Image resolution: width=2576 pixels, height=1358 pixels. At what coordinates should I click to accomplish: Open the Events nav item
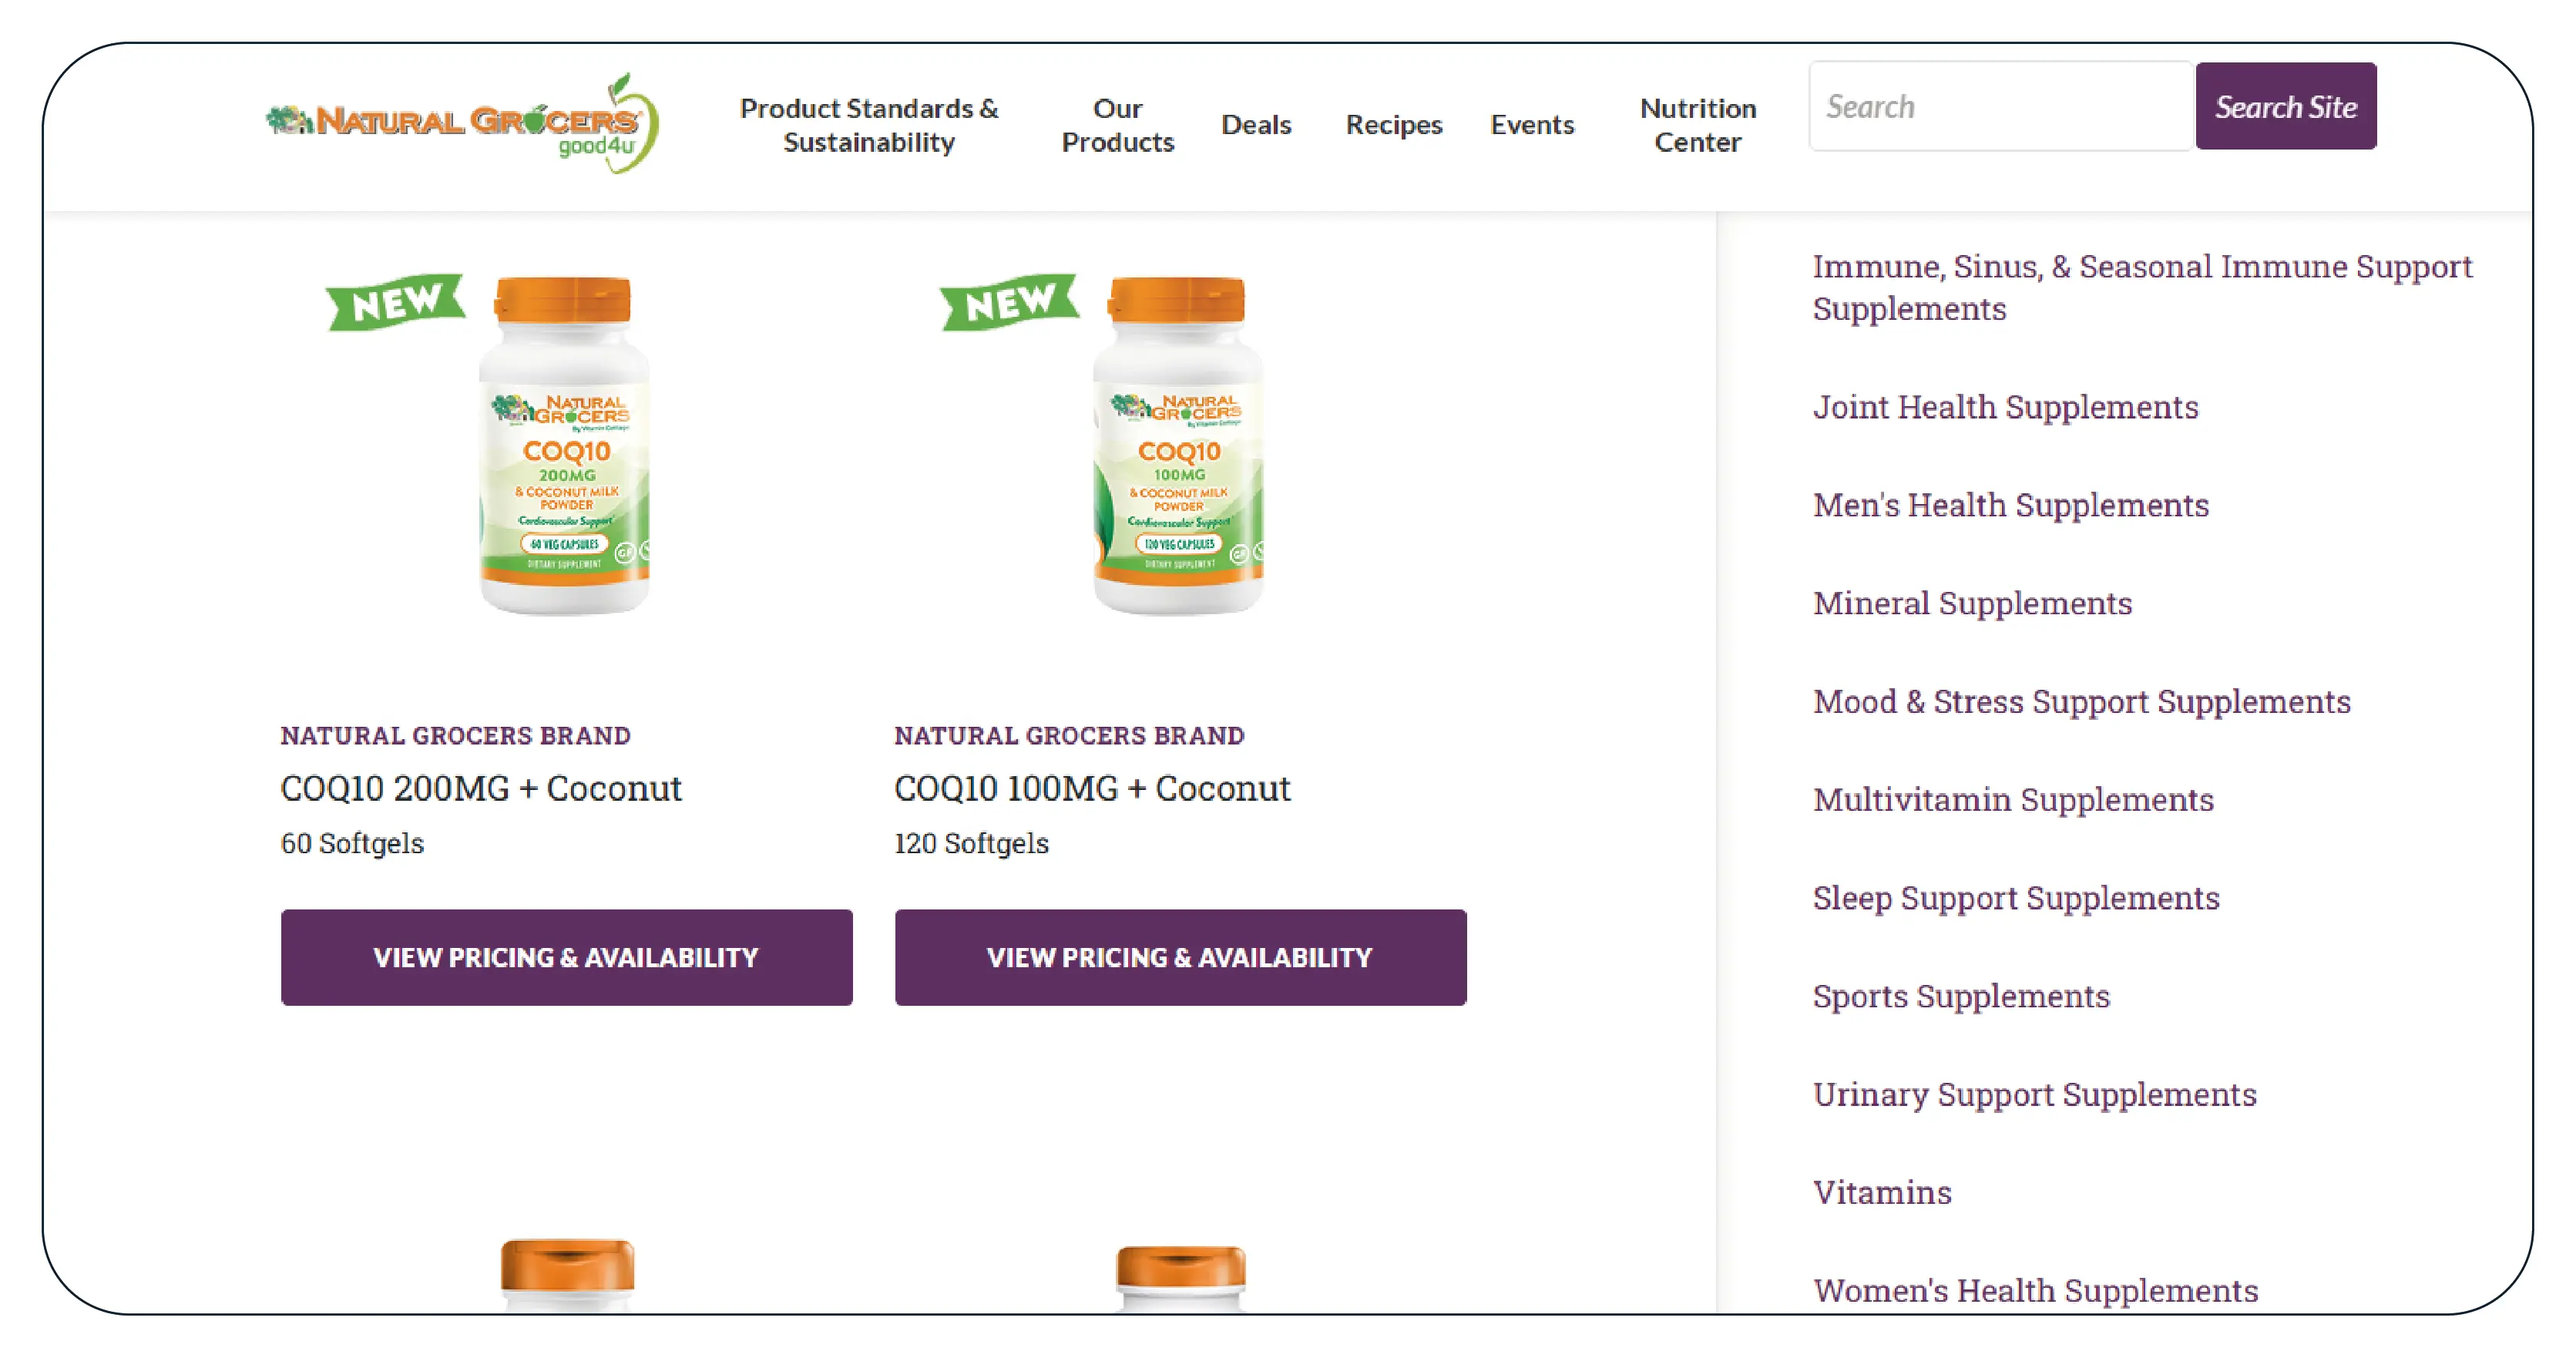tap(1532, 125)
